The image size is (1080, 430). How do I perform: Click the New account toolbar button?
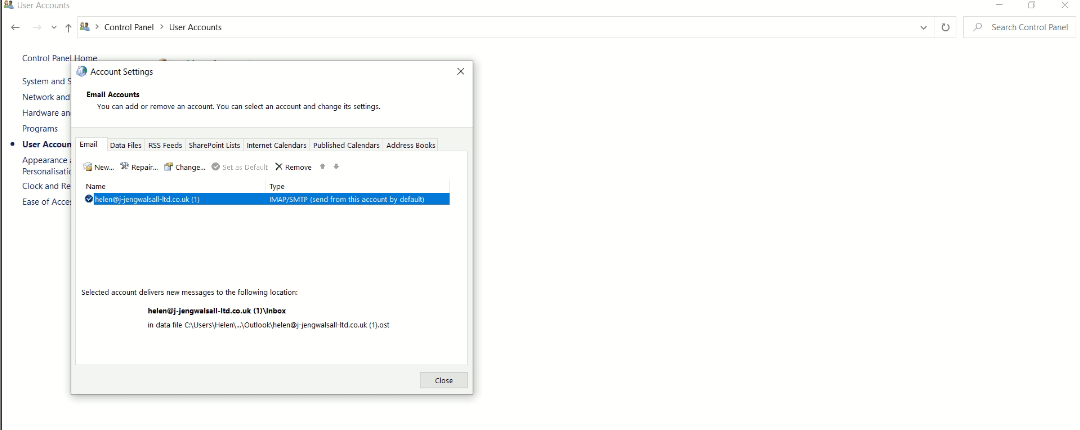98,167
